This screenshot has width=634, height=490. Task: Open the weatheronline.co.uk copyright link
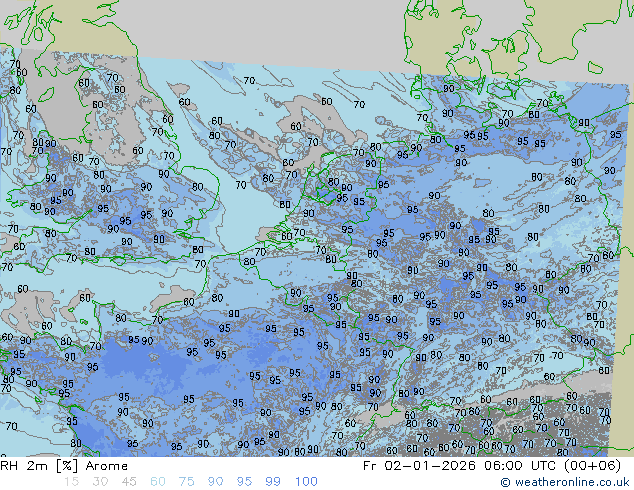click(x=565, y=482)
